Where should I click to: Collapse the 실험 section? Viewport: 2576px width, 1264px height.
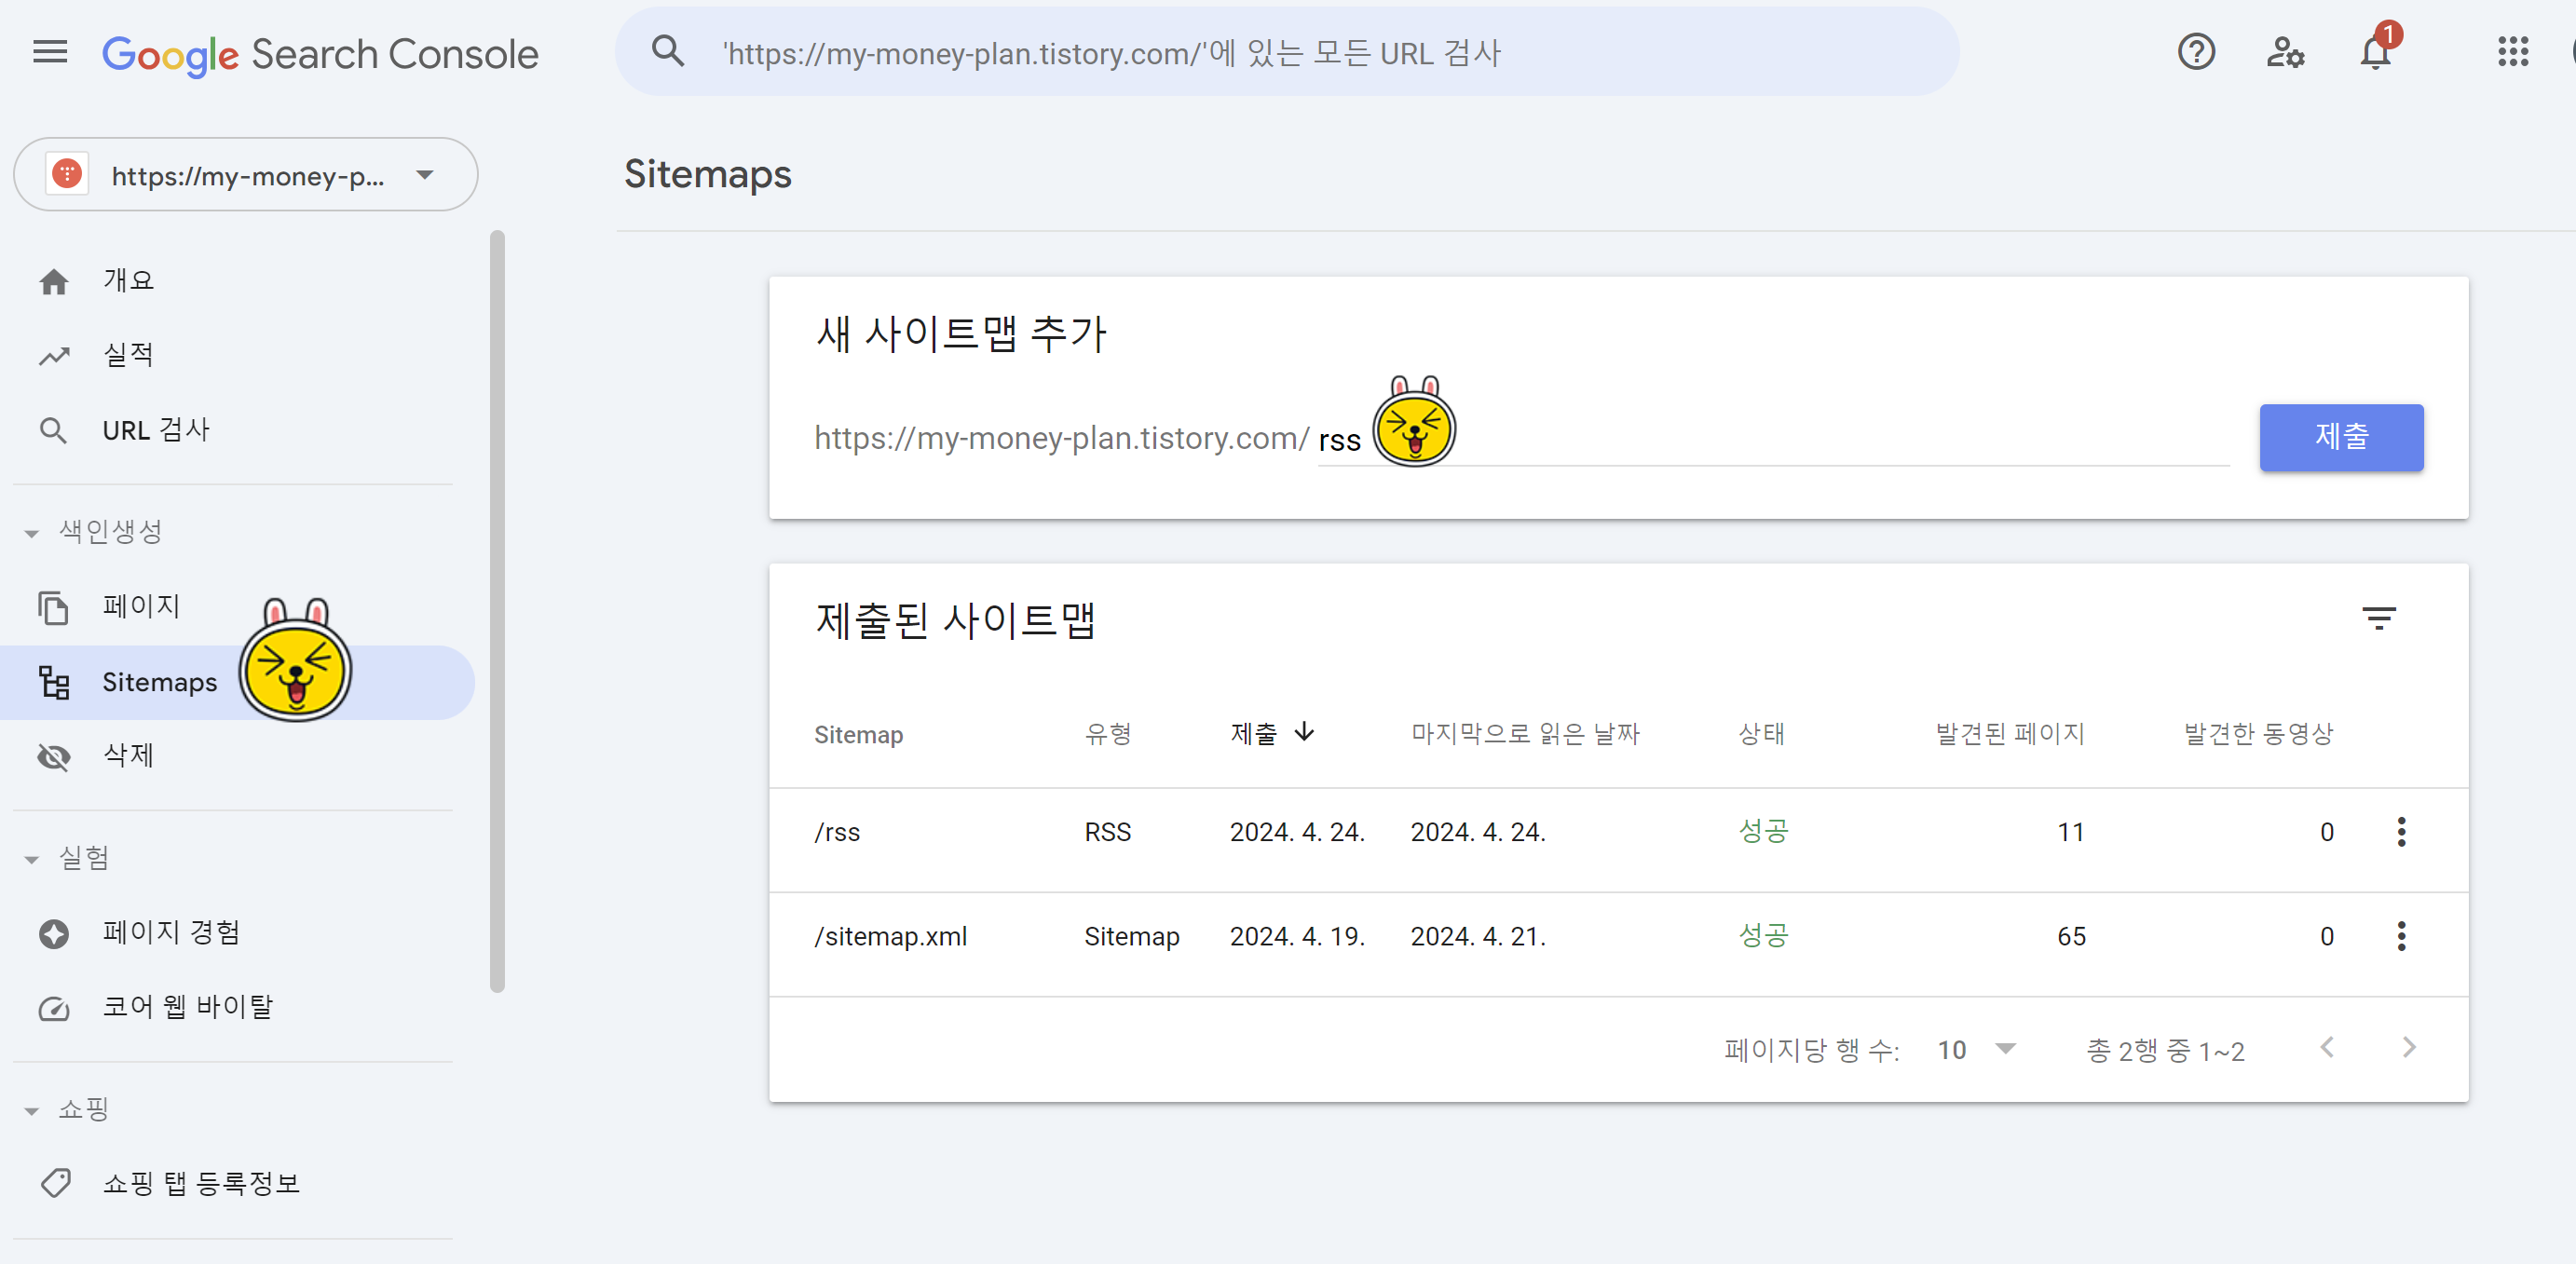click(x=32, y=859)
